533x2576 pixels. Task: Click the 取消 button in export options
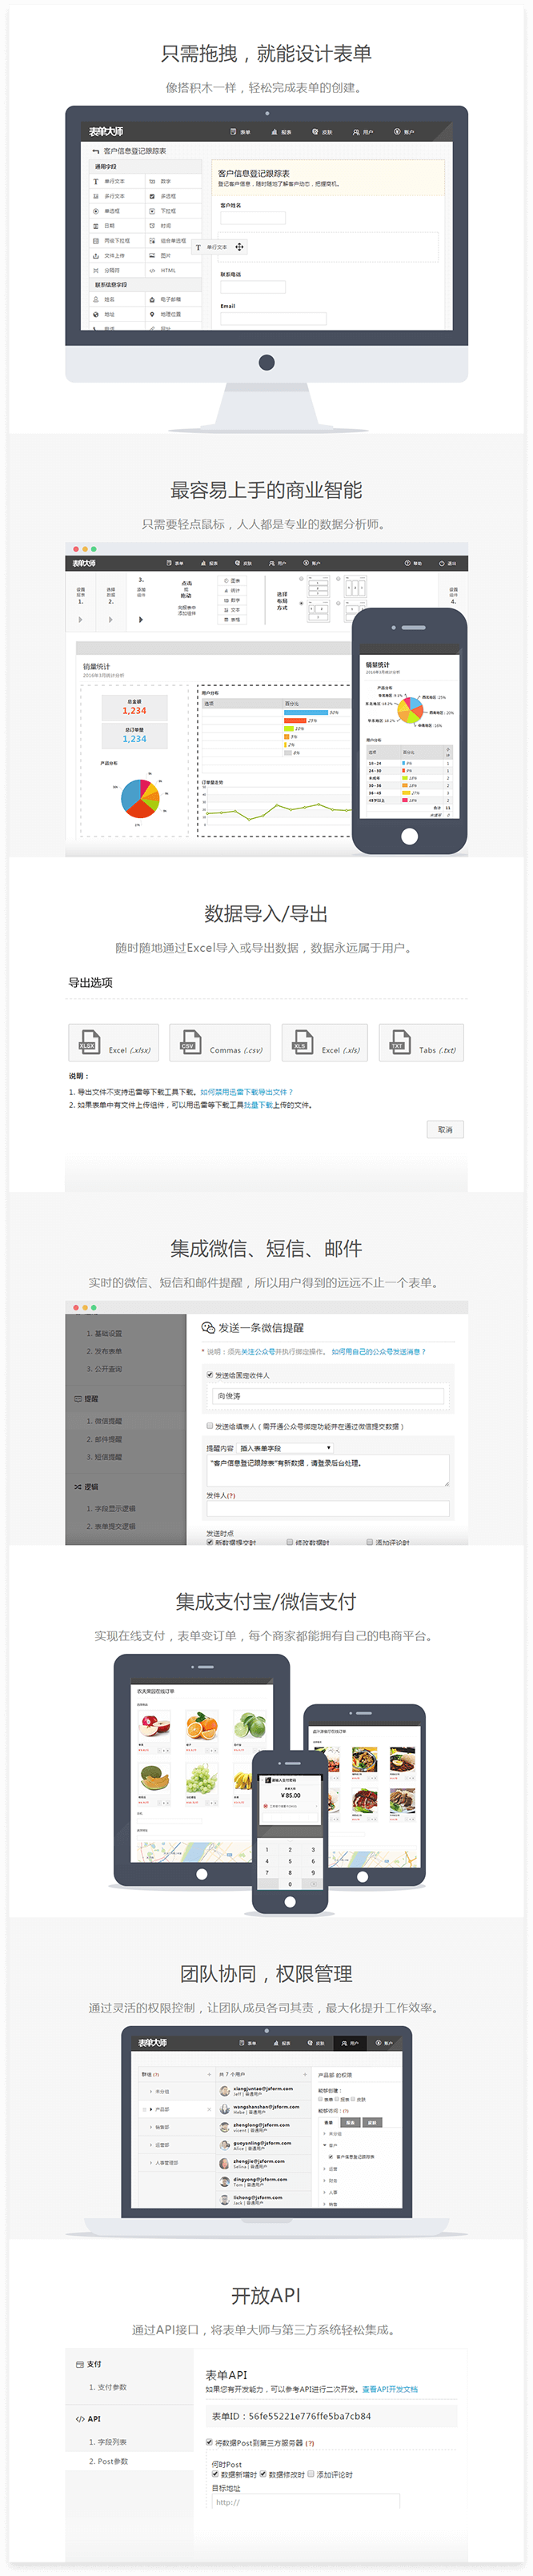point(445,1130)
